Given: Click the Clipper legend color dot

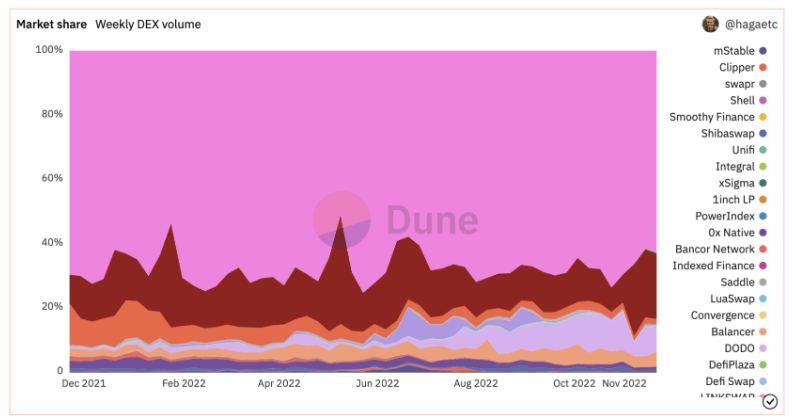Looking at the screenshot, I should [x=762, y=68].
